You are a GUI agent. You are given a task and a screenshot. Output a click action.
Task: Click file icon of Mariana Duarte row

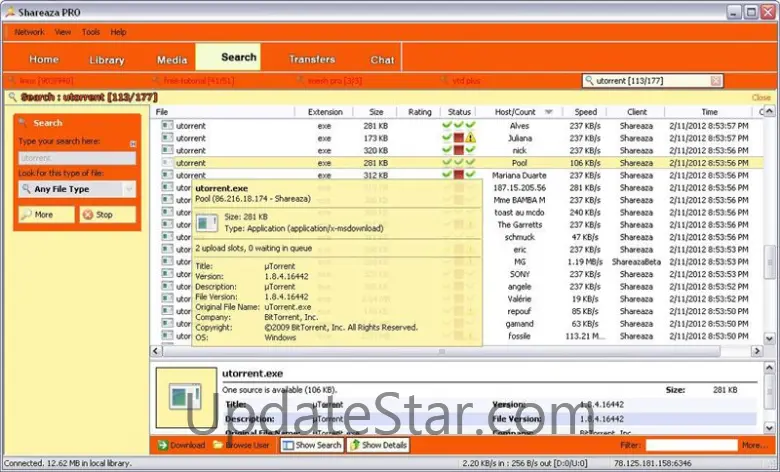point(168,175)
